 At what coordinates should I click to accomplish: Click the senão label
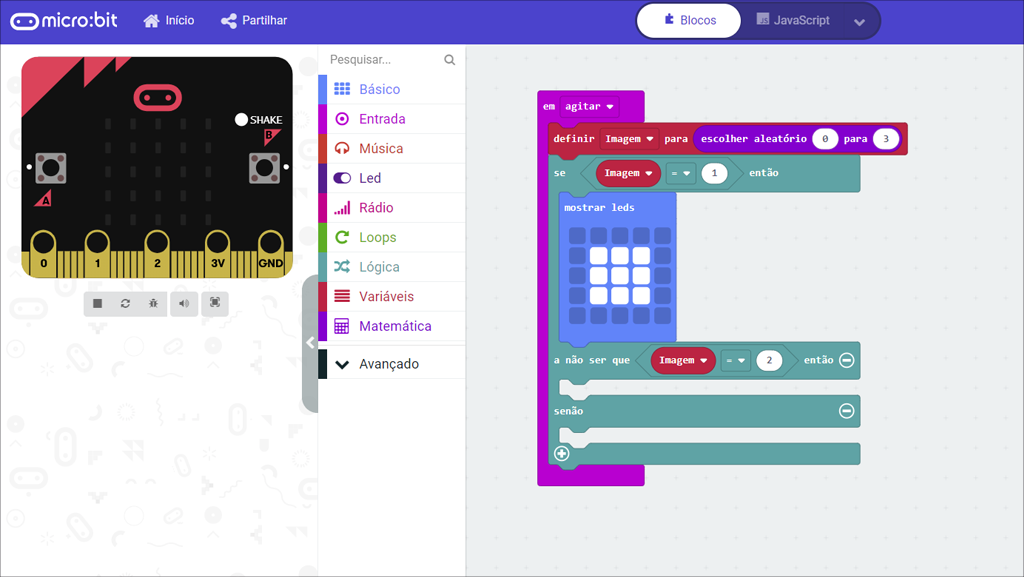click(x=568, y=411)
